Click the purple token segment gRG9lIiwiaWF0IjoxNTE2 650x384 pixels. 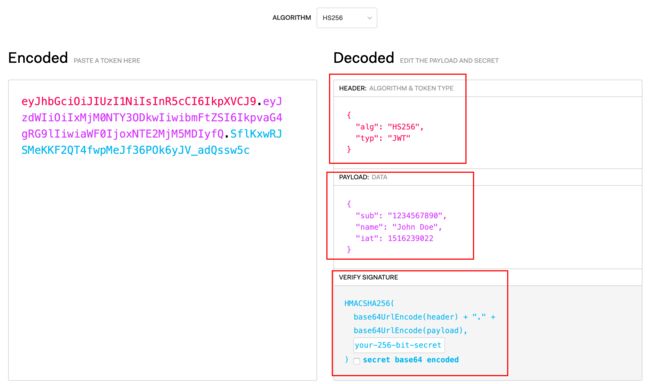point(123,134)
